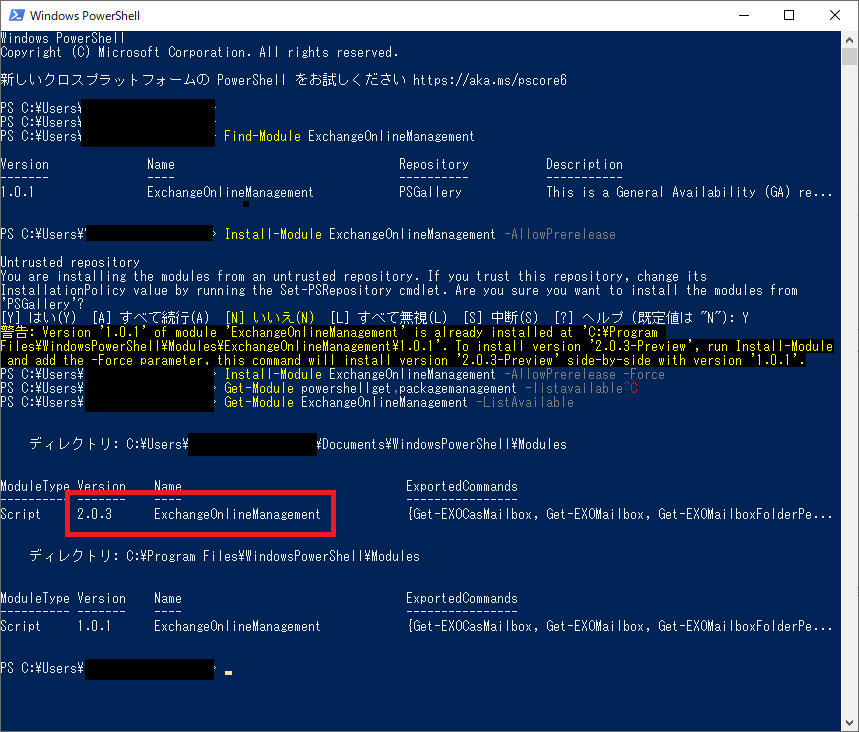This screenshot has height=732, width=859.
Task: Click the Find-Module command text
Action: click(262, 136)
